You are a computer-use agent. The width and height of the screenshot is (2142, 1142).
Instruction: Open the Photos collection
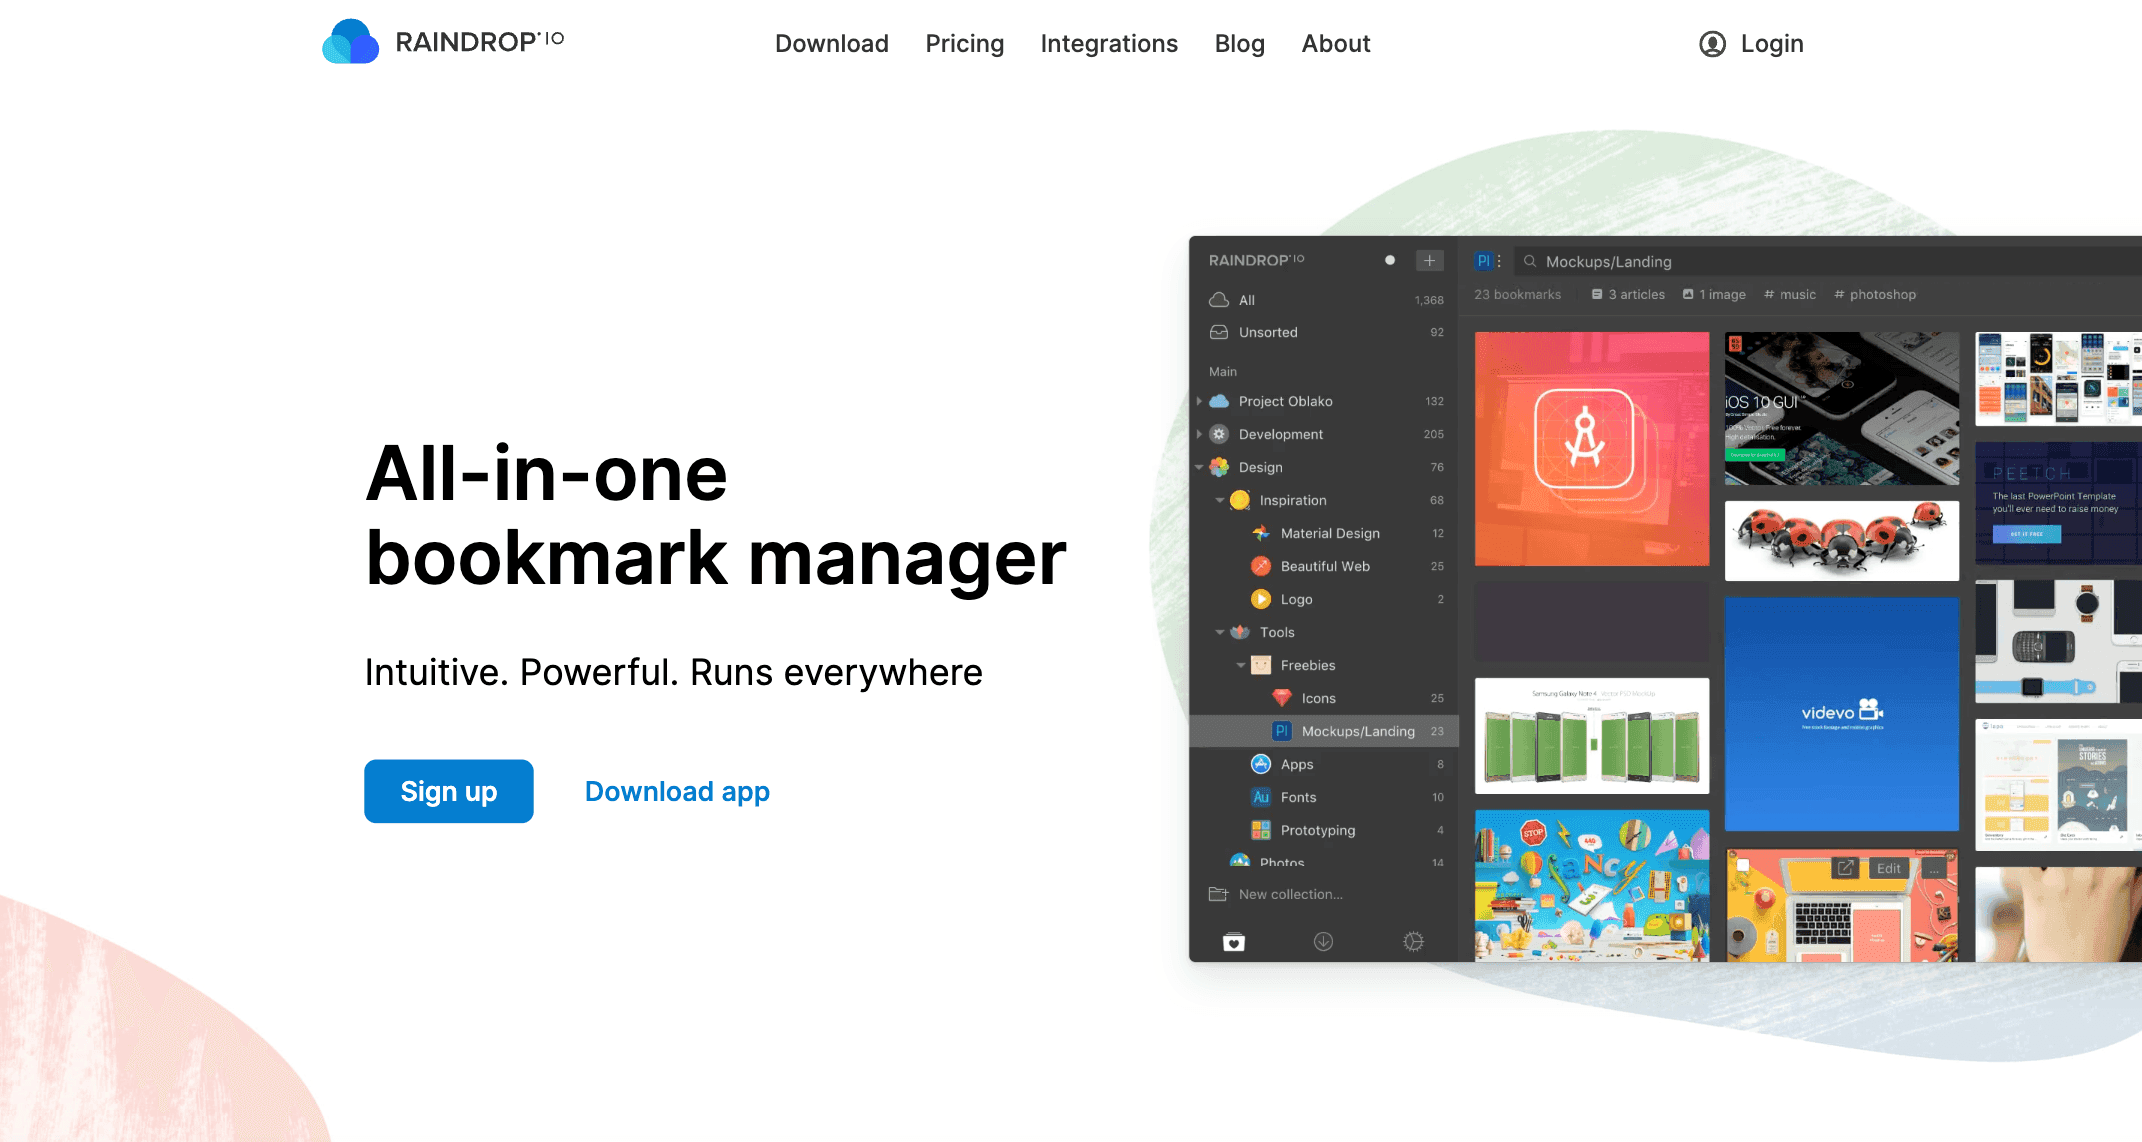tap(1324, 862)
